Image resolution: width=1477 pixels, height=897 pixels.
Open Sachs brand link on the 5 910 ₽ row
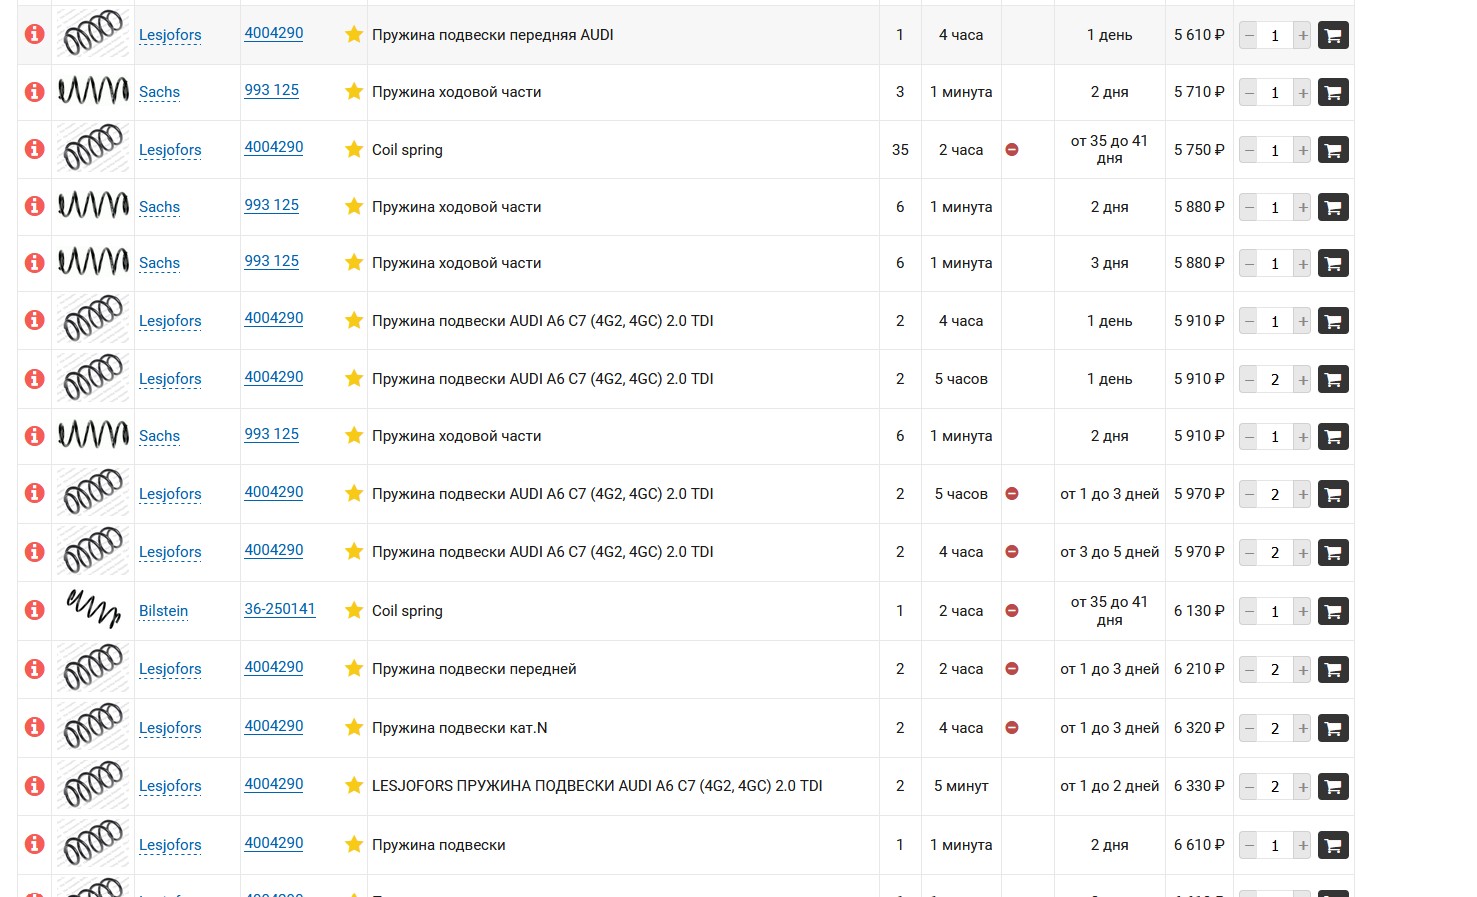tap(159, 436)
